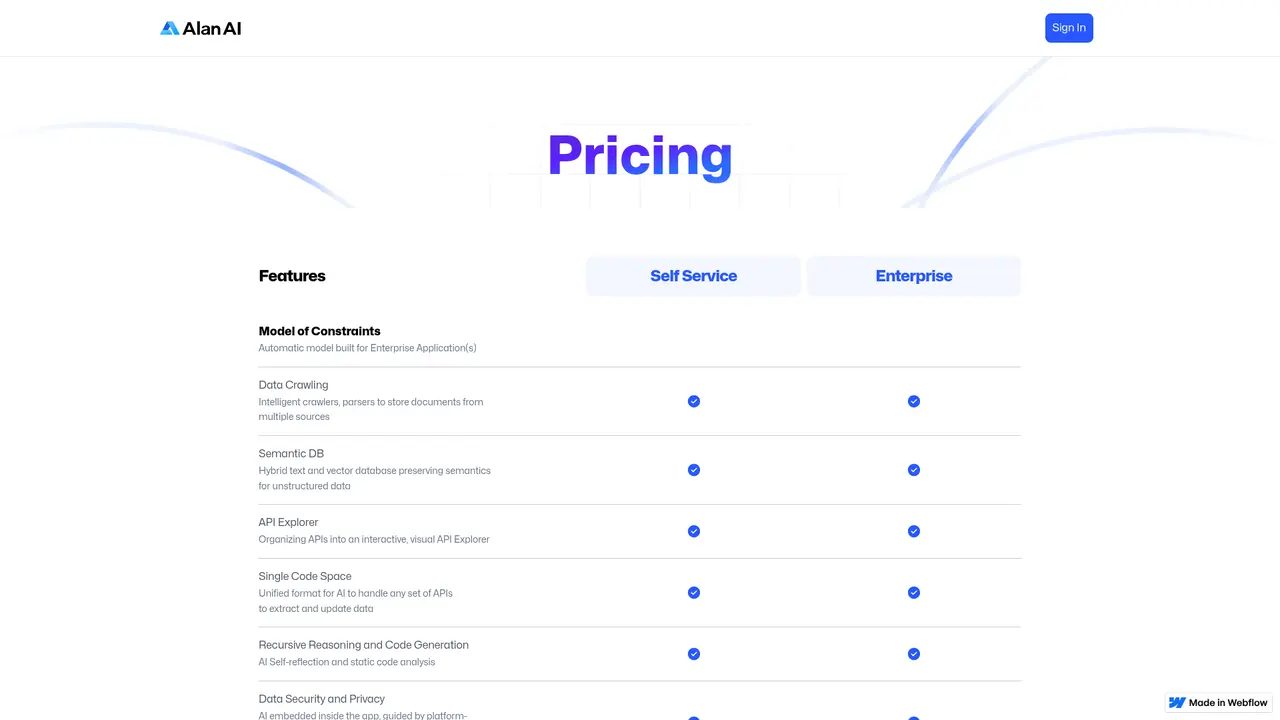This screenshot has height=720, width=1280.
Task: Click Recursive Reasoning checkmark under Self Service
Action: point(694,654)
